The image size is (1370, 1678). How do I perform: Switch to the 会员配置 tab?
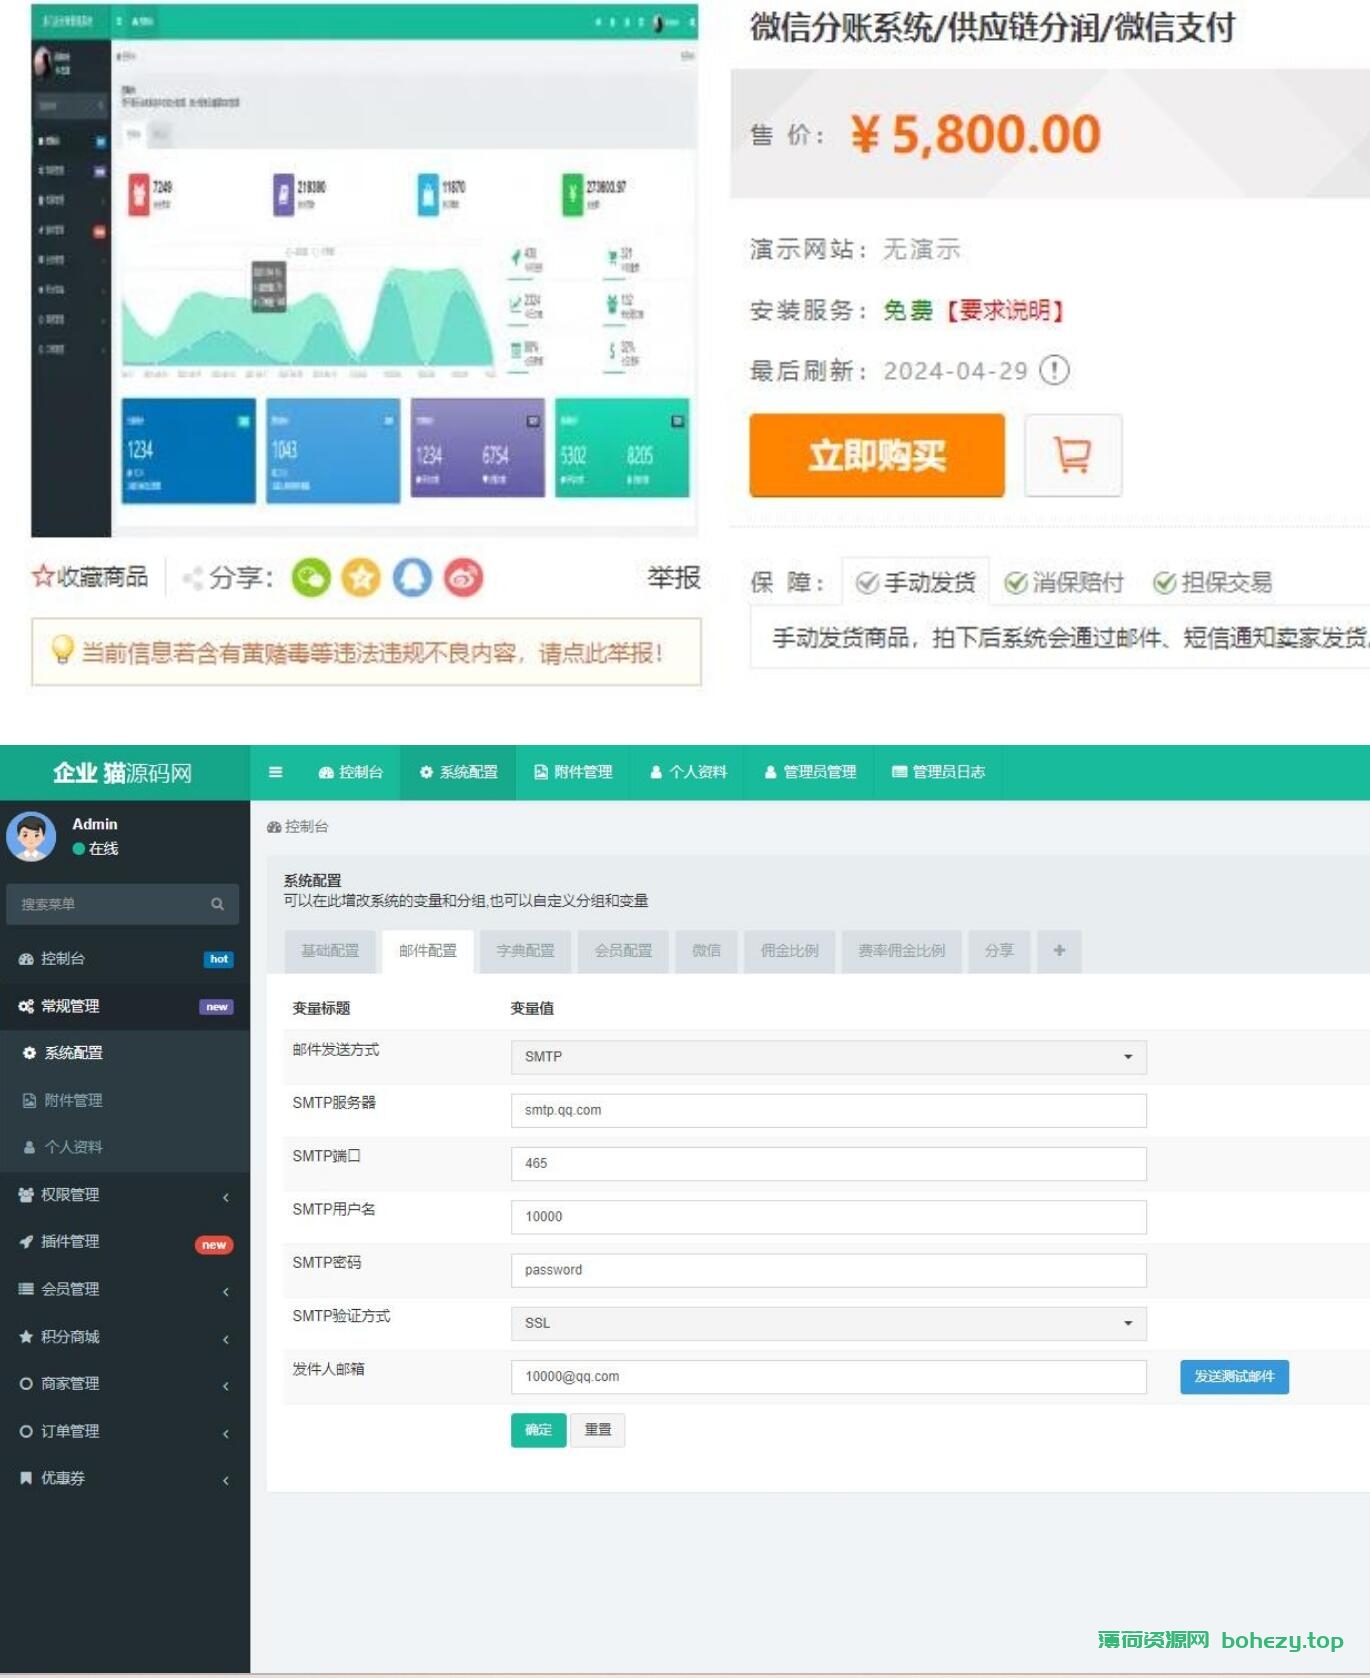pyautogui.click(x=623, y=950)
